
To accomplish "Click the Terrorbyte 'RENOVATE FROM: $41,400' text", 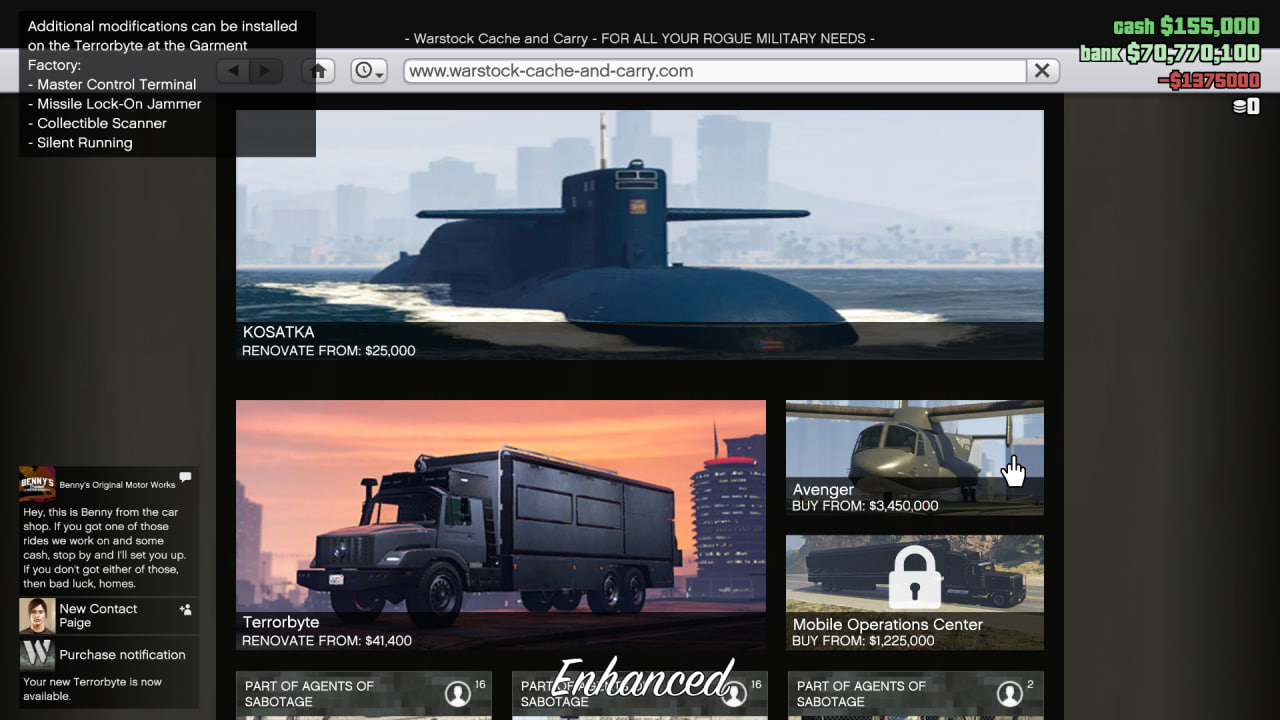I will coord(327,641).
